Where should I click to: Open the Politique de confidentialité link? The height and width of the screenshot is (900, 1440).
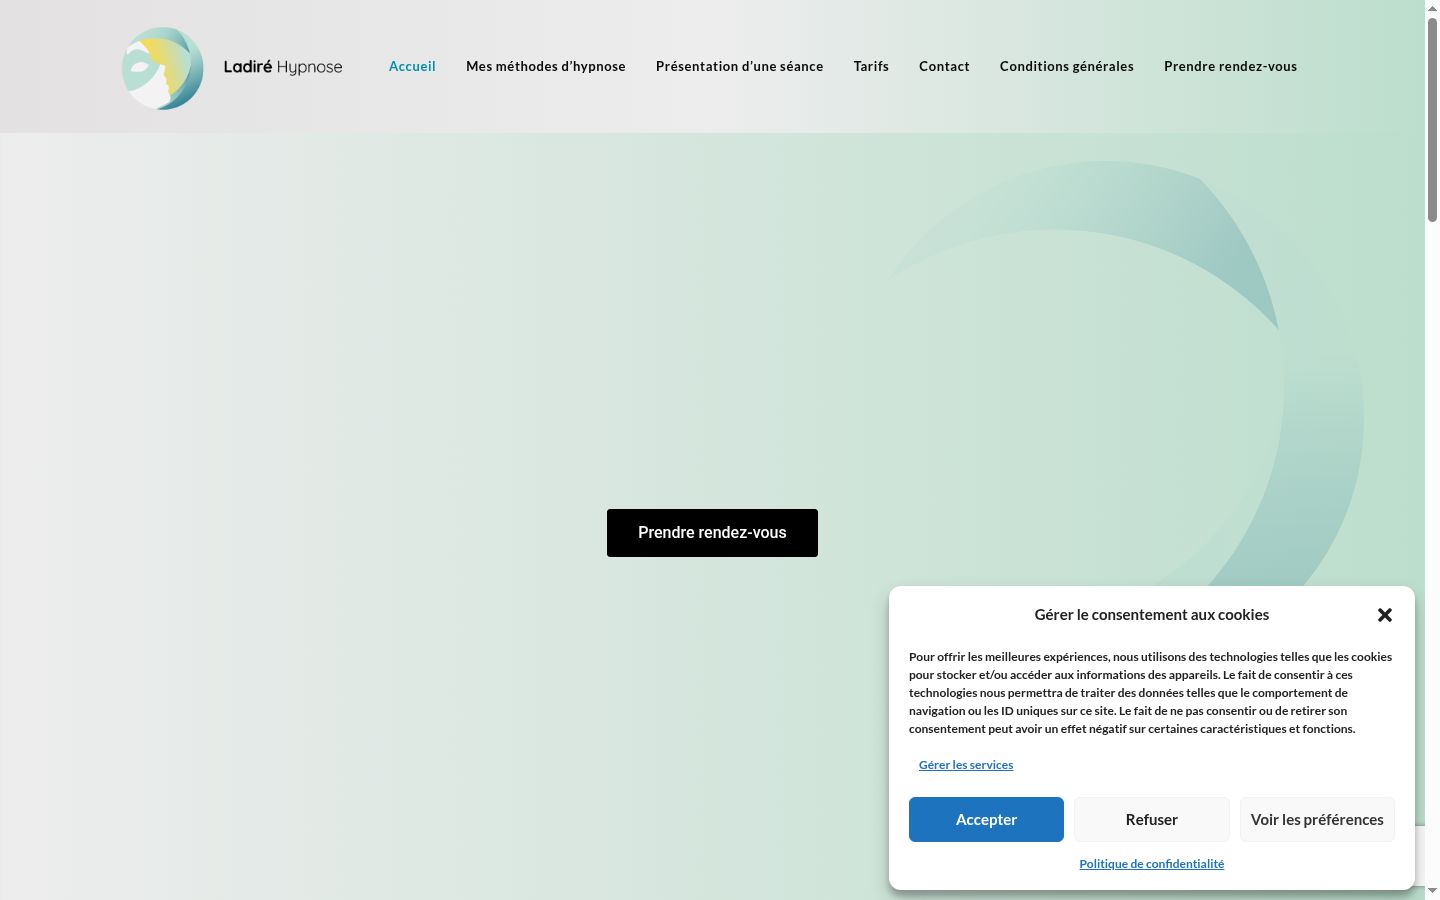tap(1152, 864)
